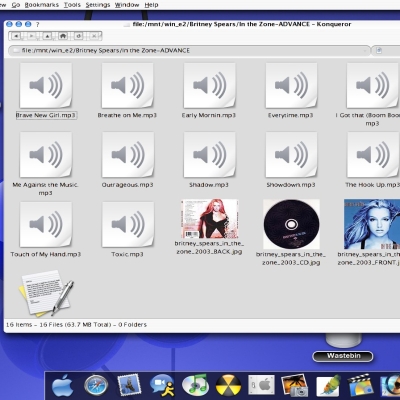
Task: Open iMovie clapperboard icon in the dock
Action: 360,386
